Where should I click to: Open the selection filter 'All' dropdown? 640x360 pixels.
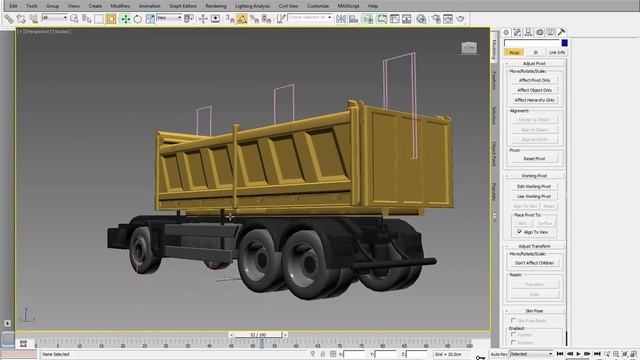pyautogui.click(x=55, y=18)
